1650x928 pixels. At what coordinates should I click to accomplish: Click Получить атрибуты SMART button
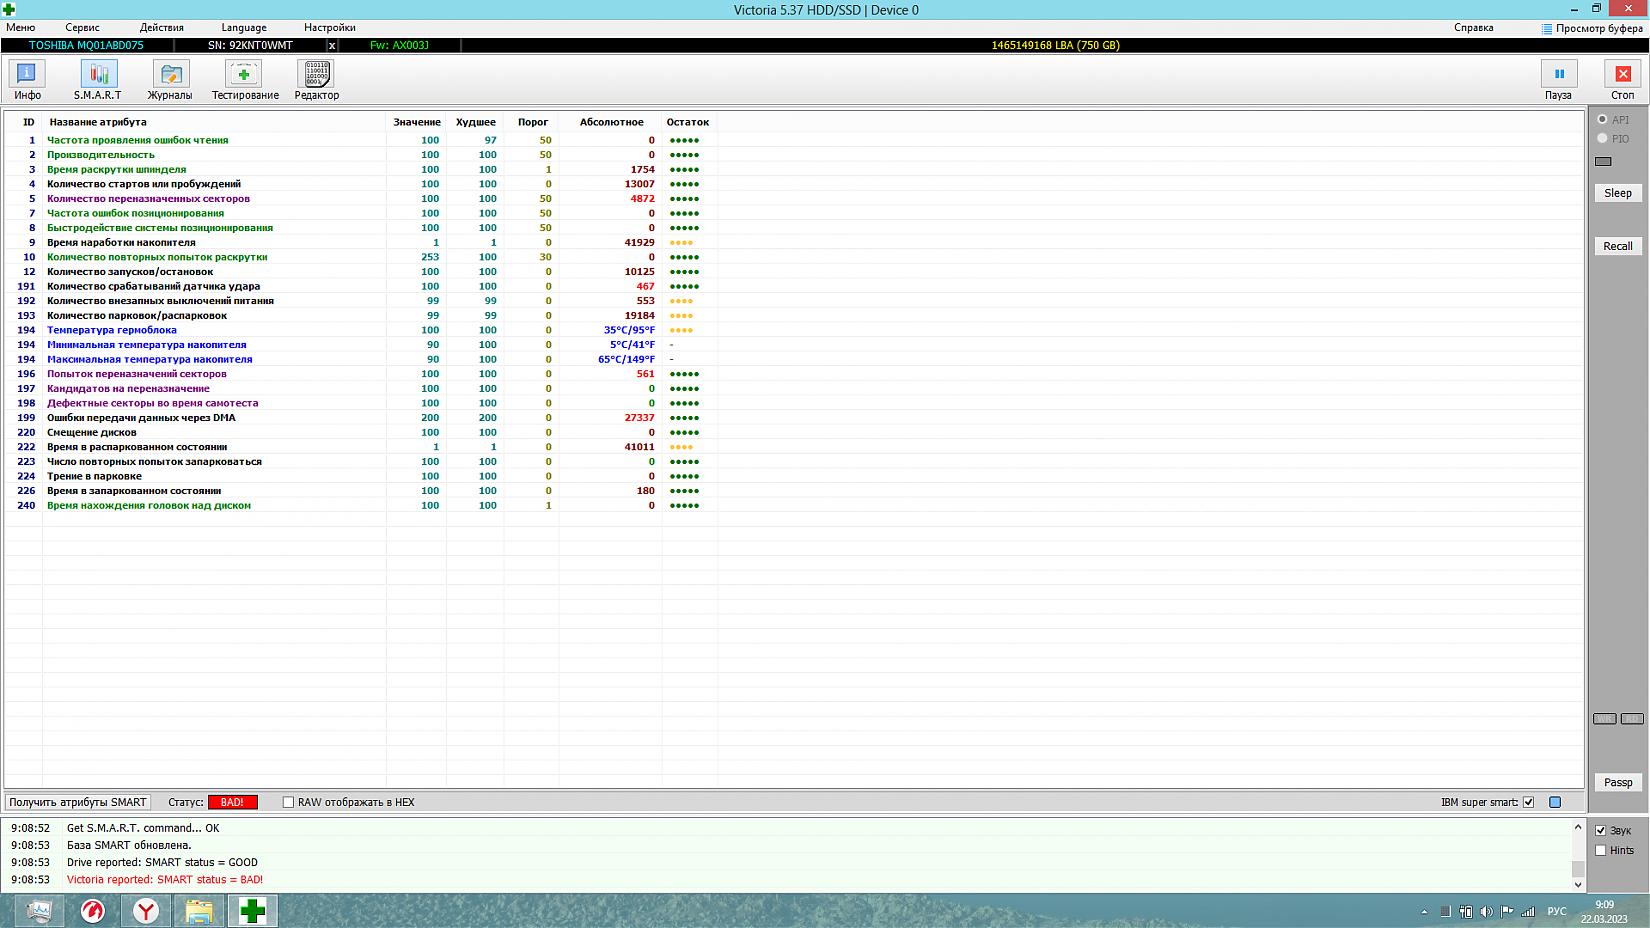click(x=78, y=802)
